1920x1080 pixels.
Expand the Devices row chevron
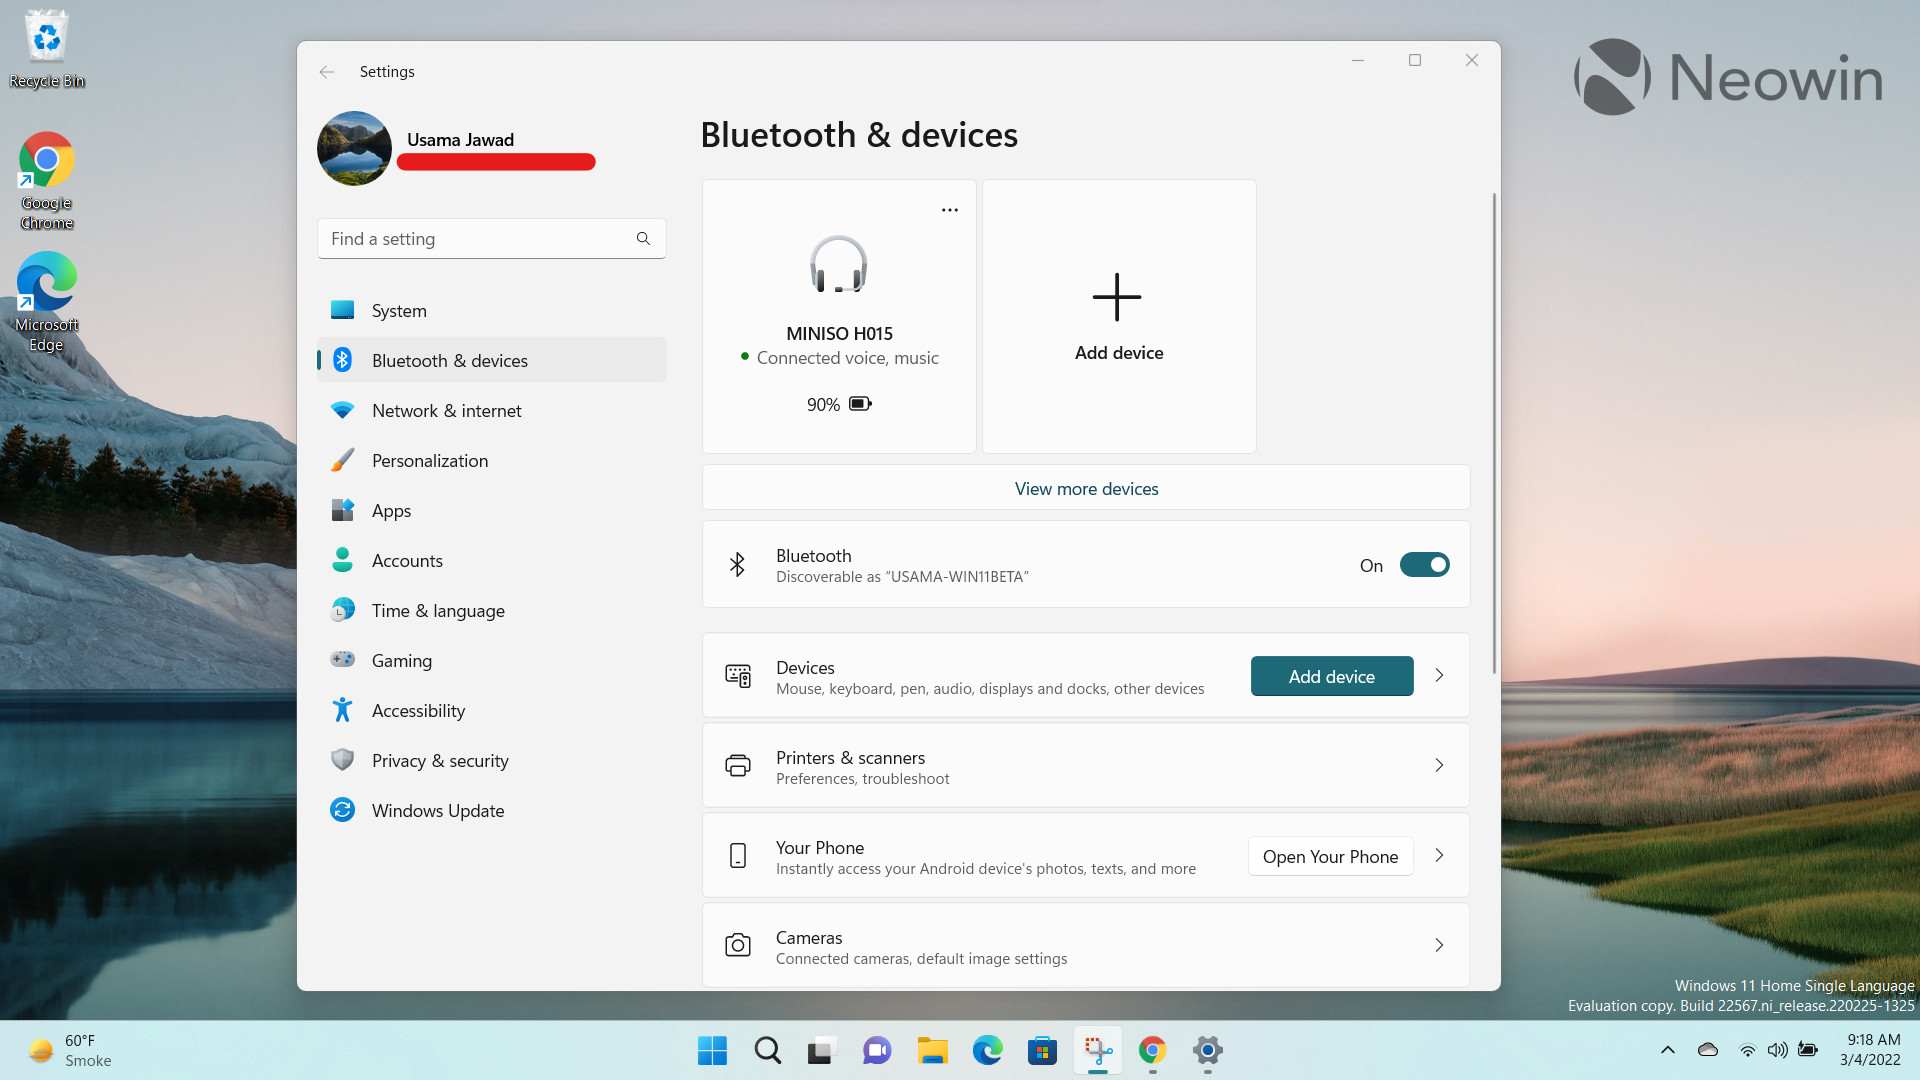coord(1439,675)
